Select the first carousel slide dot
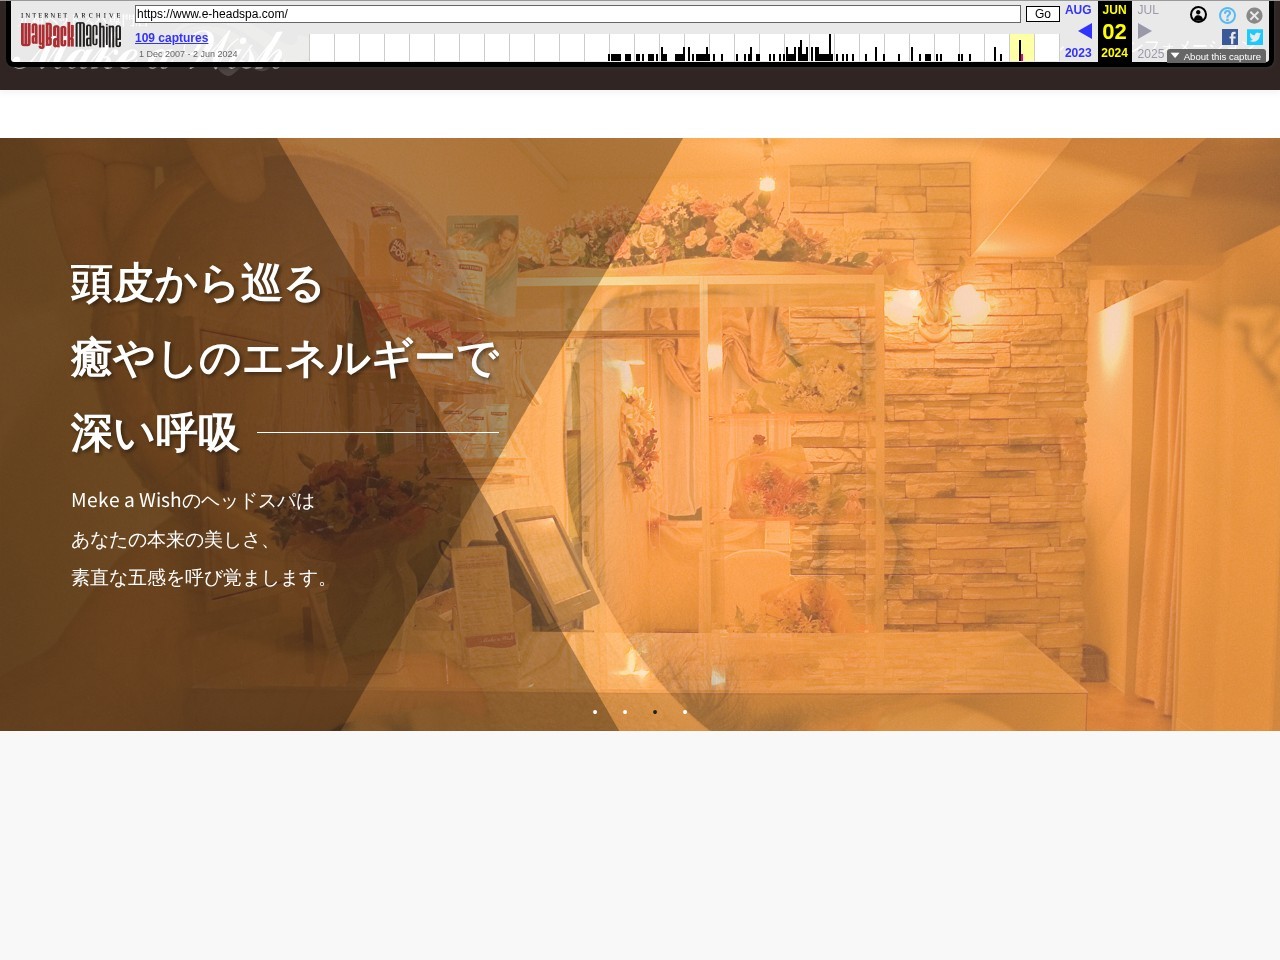 pos(595,712)
